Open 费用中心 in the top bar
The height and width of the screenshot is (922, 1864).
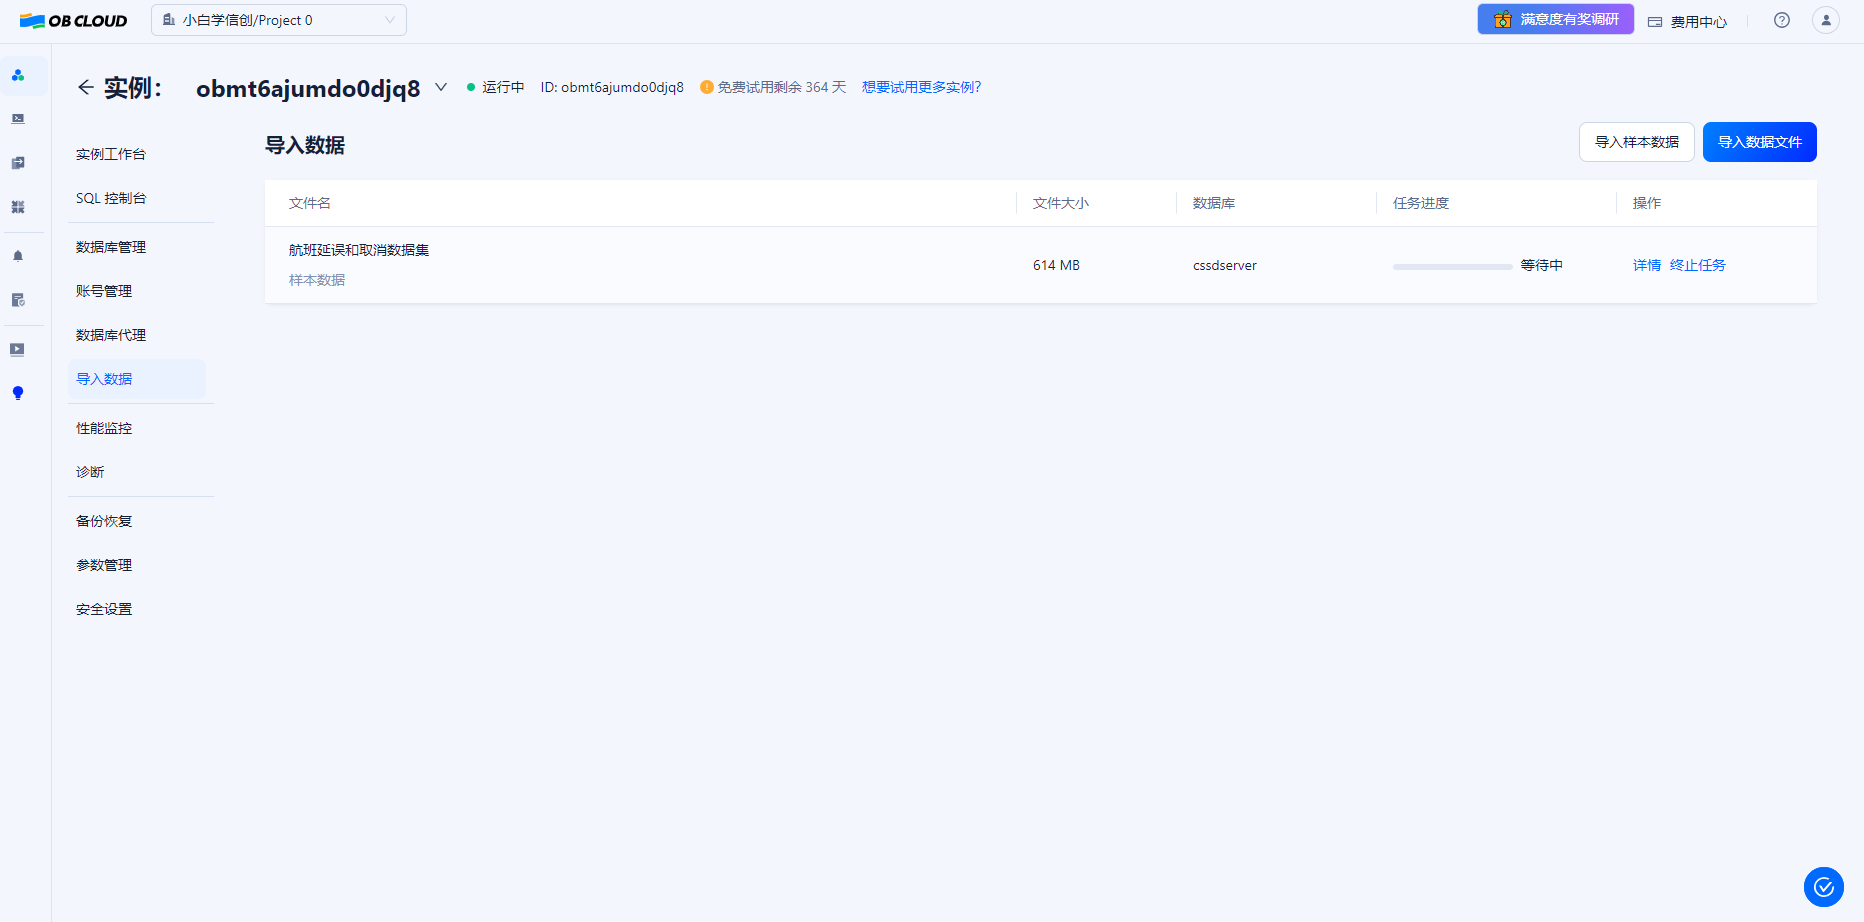pyautogui.click(x=1687, y=21)
